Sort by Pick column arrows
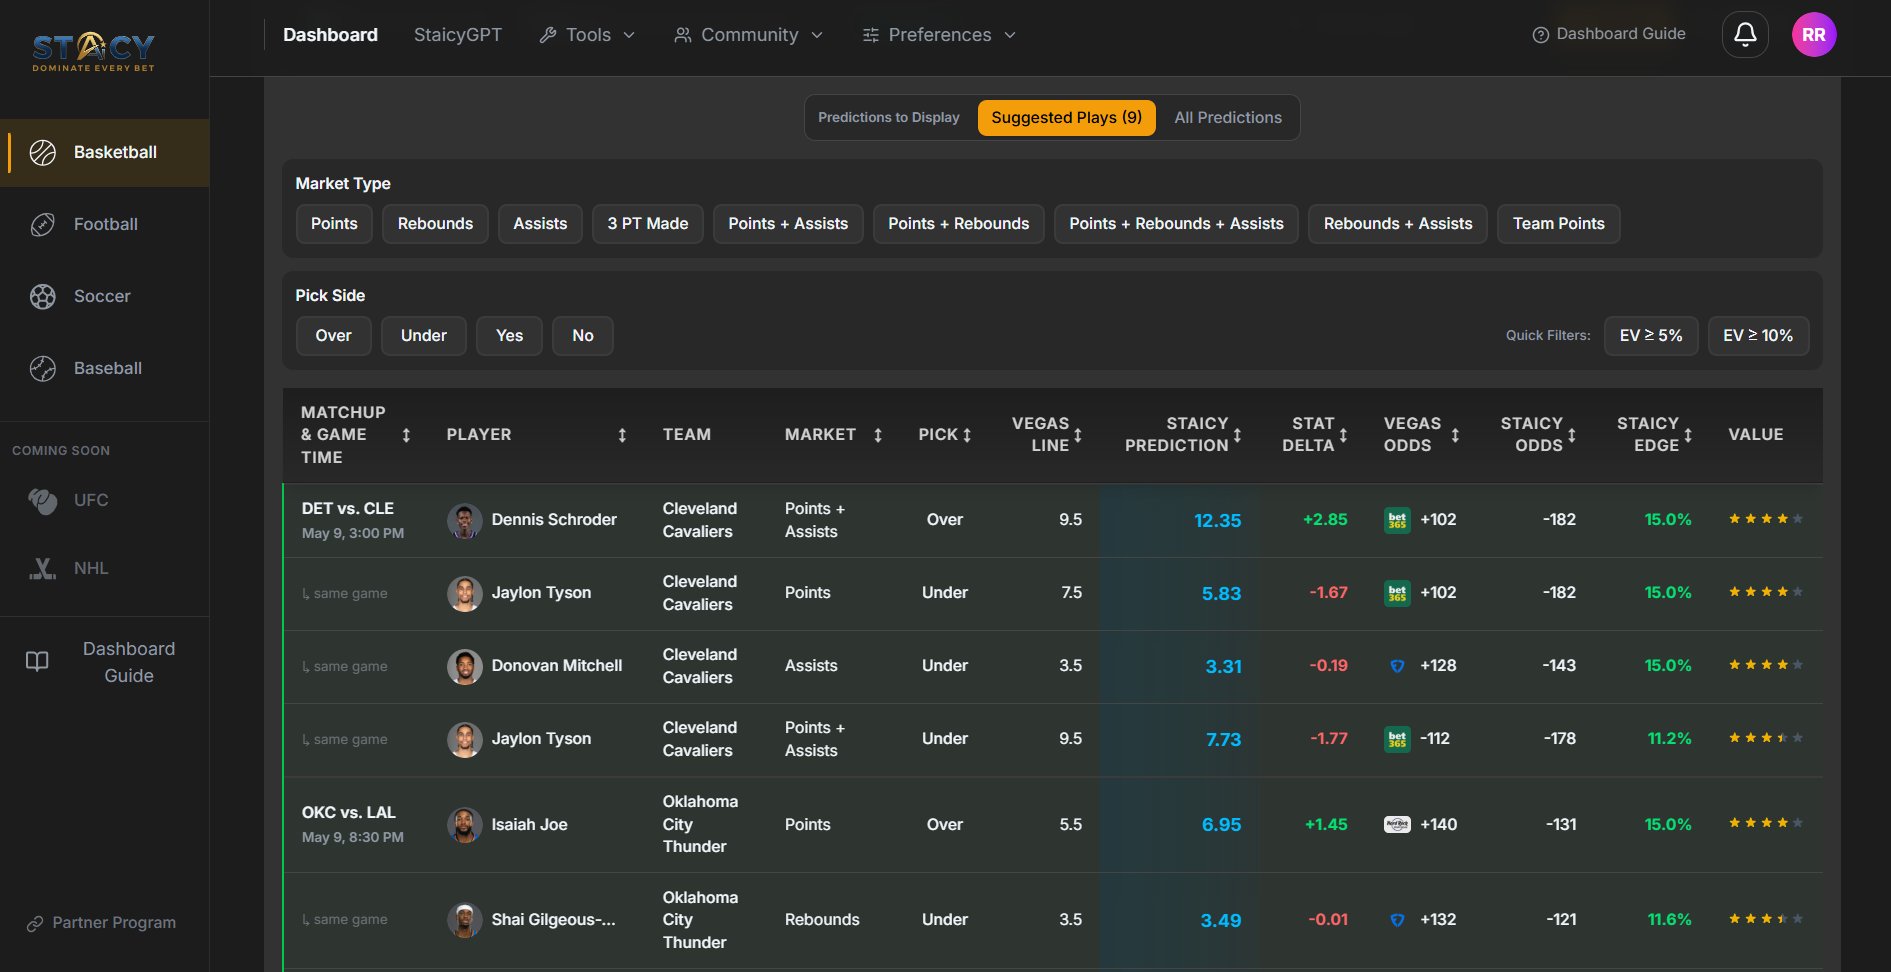Screen dimensions: 1891x972 pos(967,435)
